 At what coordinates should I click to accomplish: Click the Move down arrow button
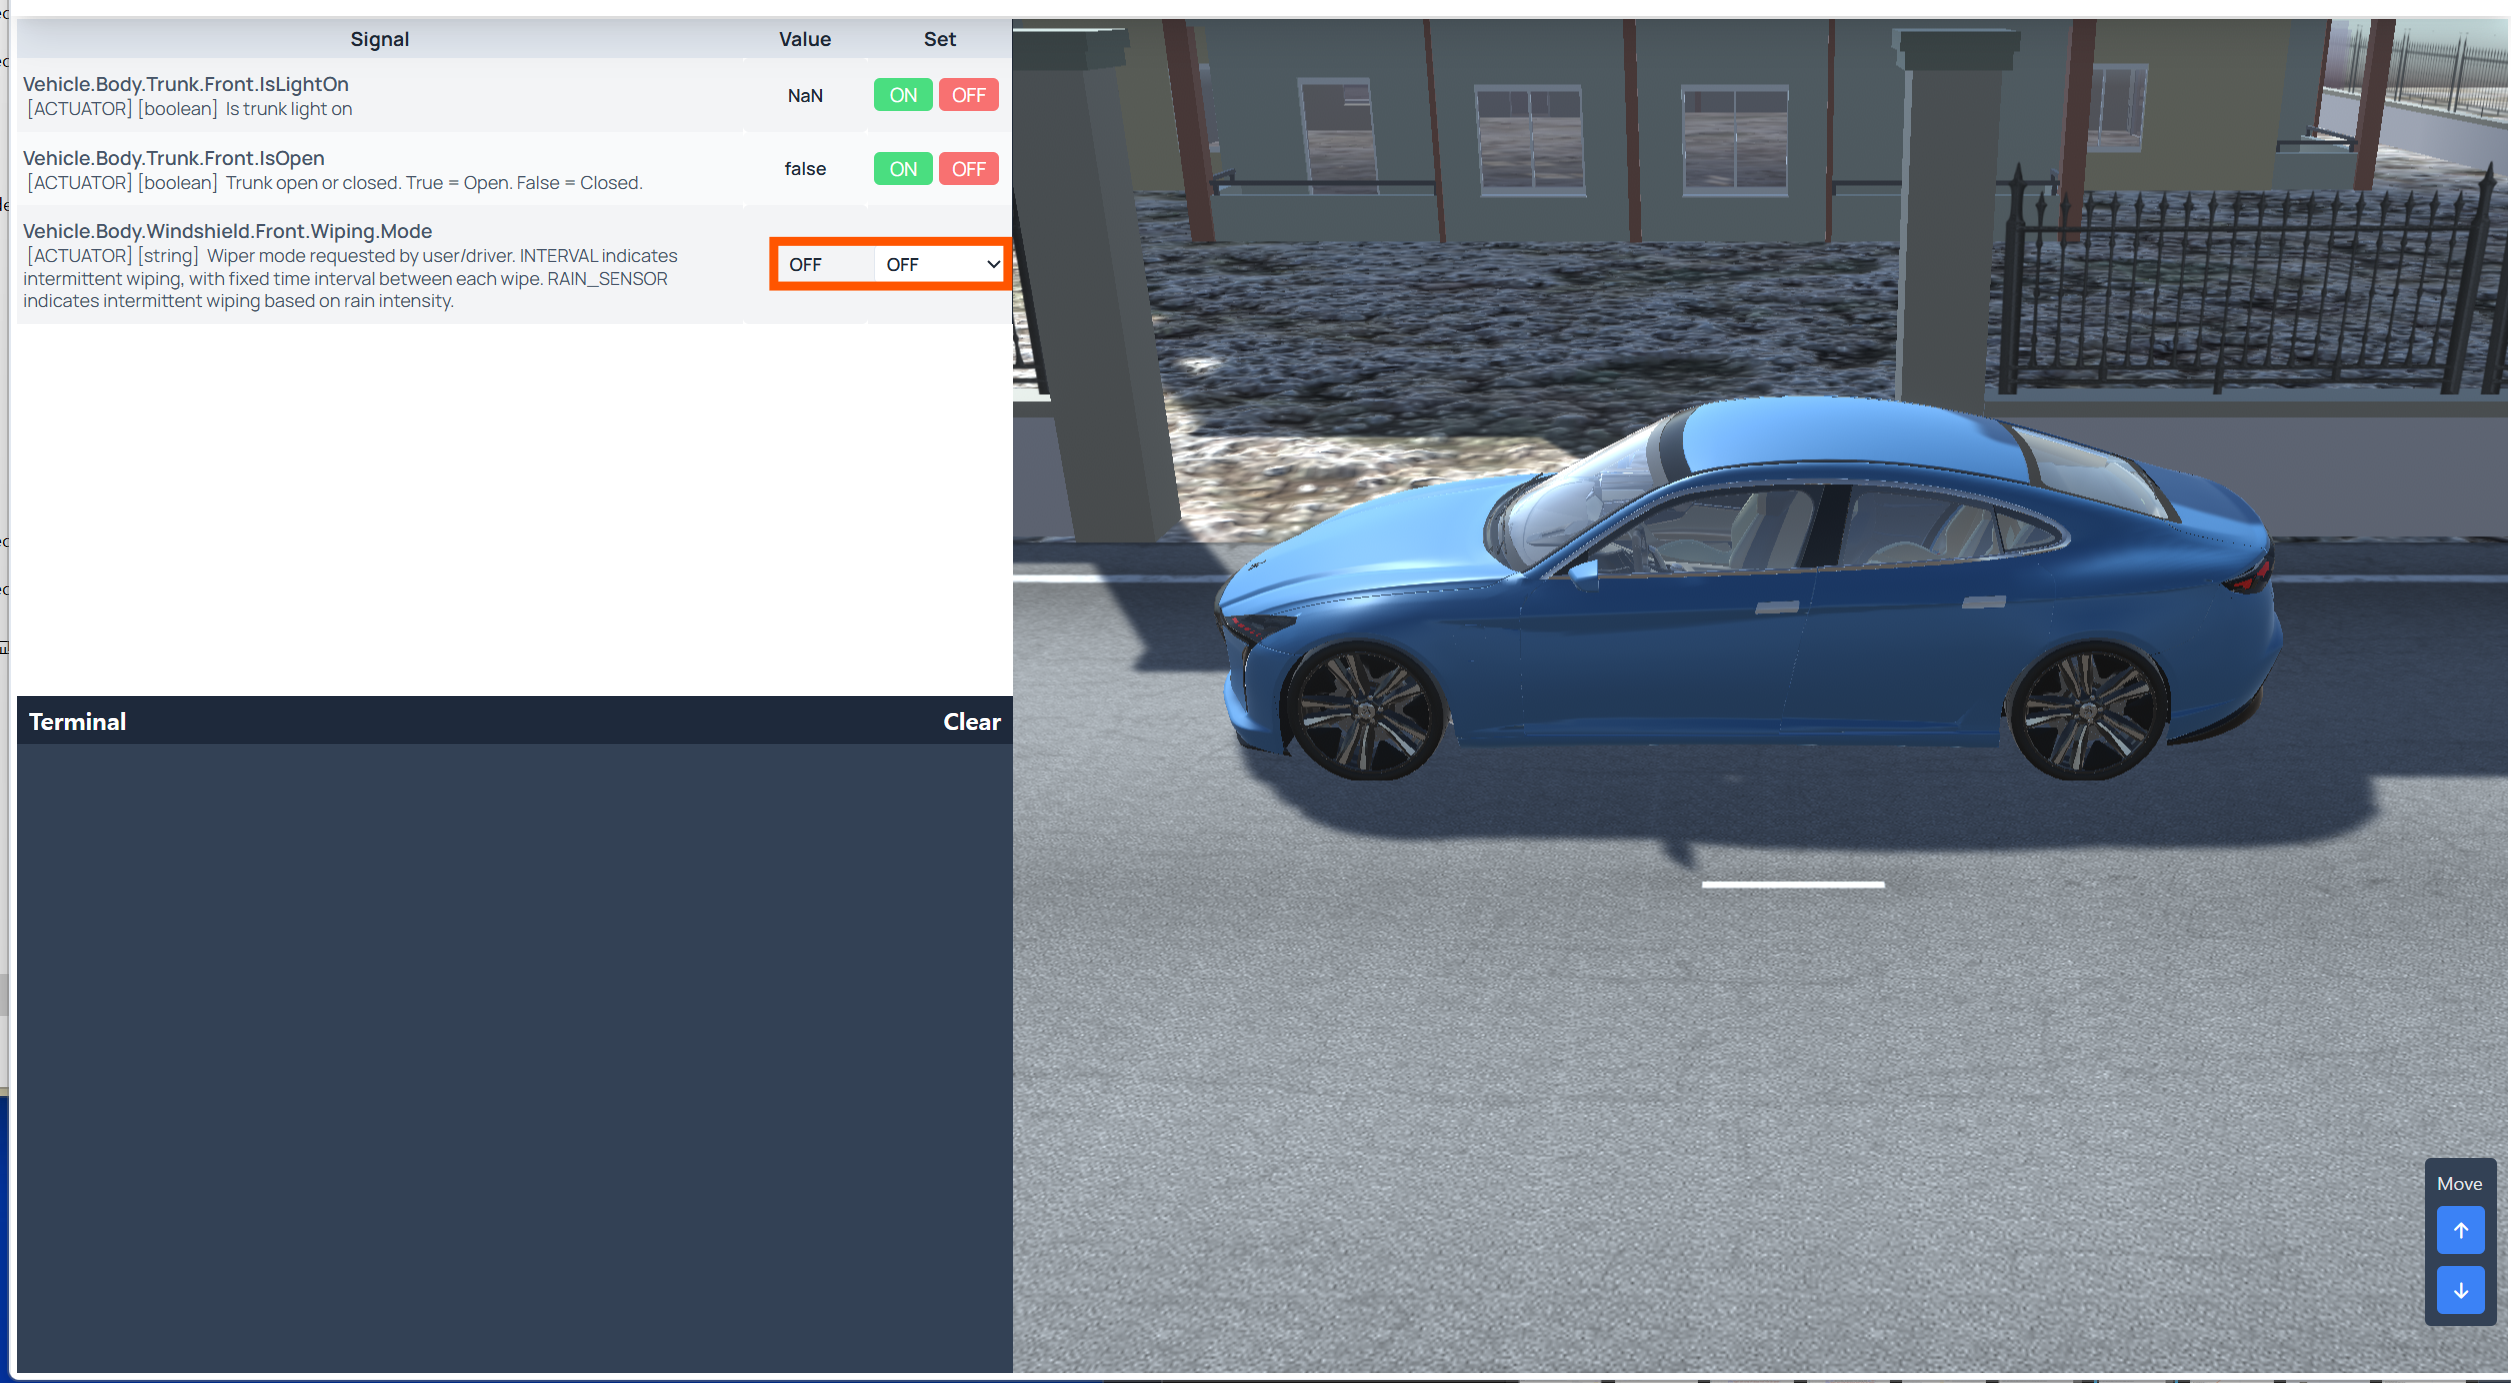click(x=2459, y=1289)
